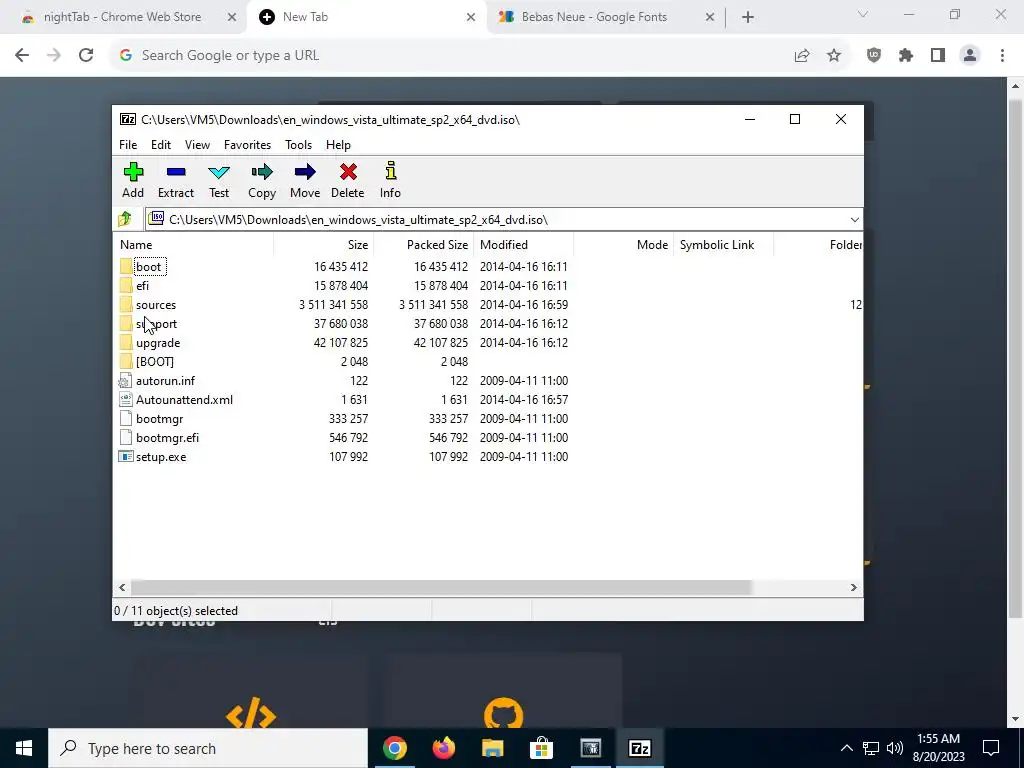Open 7-Zip from the taskbar

pyautogui.click(x=639, y=748)
